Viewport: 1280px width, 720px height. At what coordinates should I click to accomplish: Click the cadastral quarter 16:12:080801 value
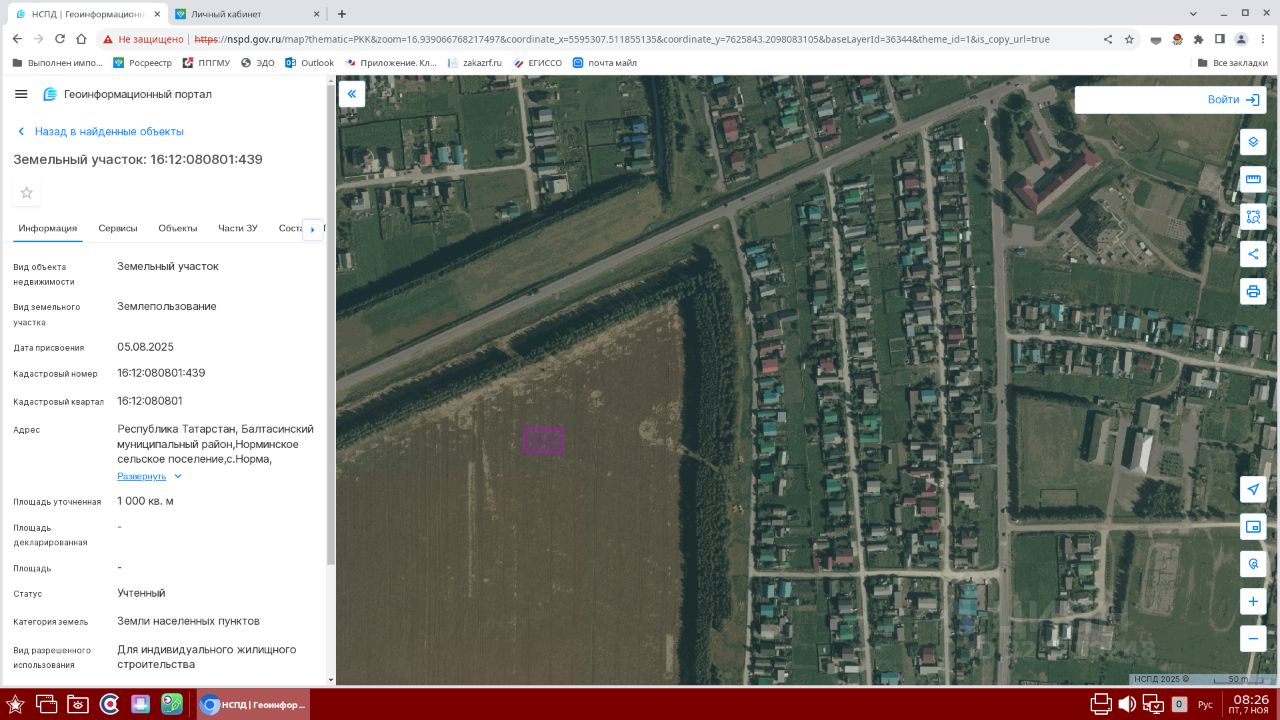[x=150, y=401]
